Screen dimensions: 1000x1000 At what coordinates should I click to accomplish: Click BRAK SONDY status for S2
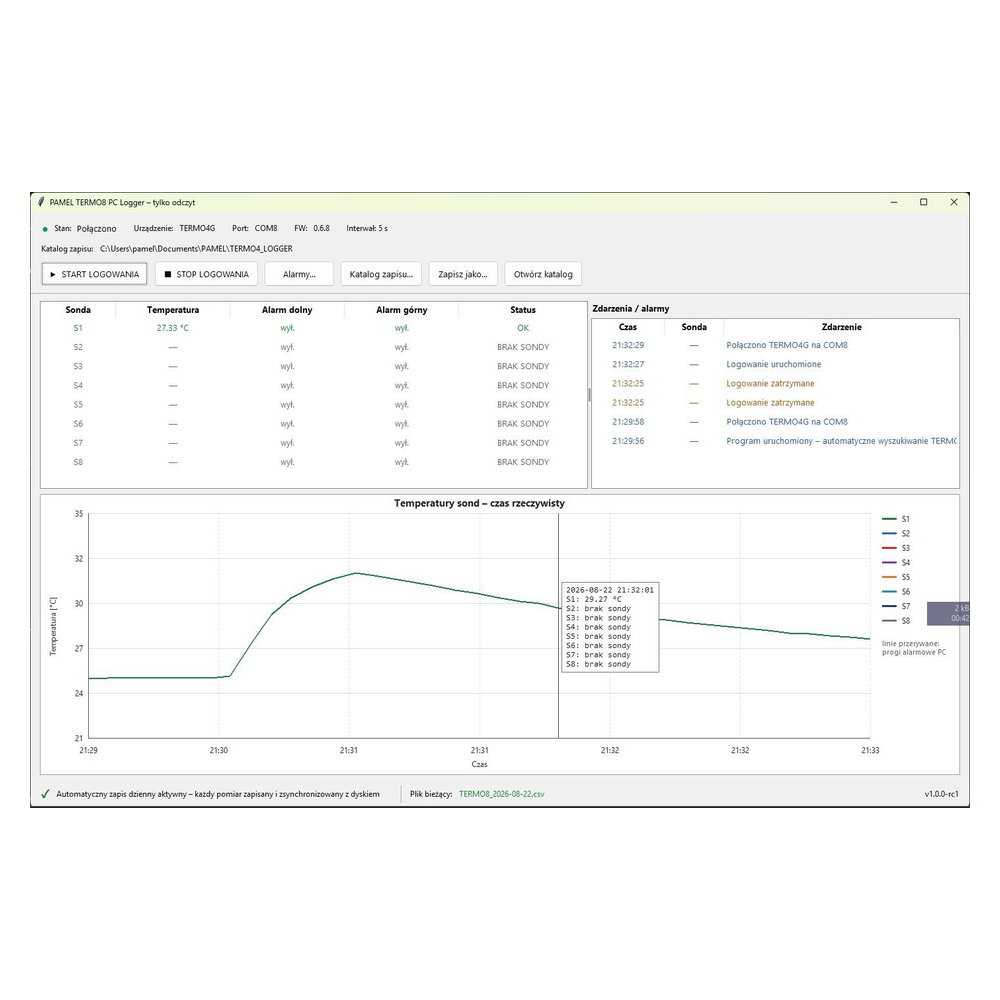click(x=523, y=347)
